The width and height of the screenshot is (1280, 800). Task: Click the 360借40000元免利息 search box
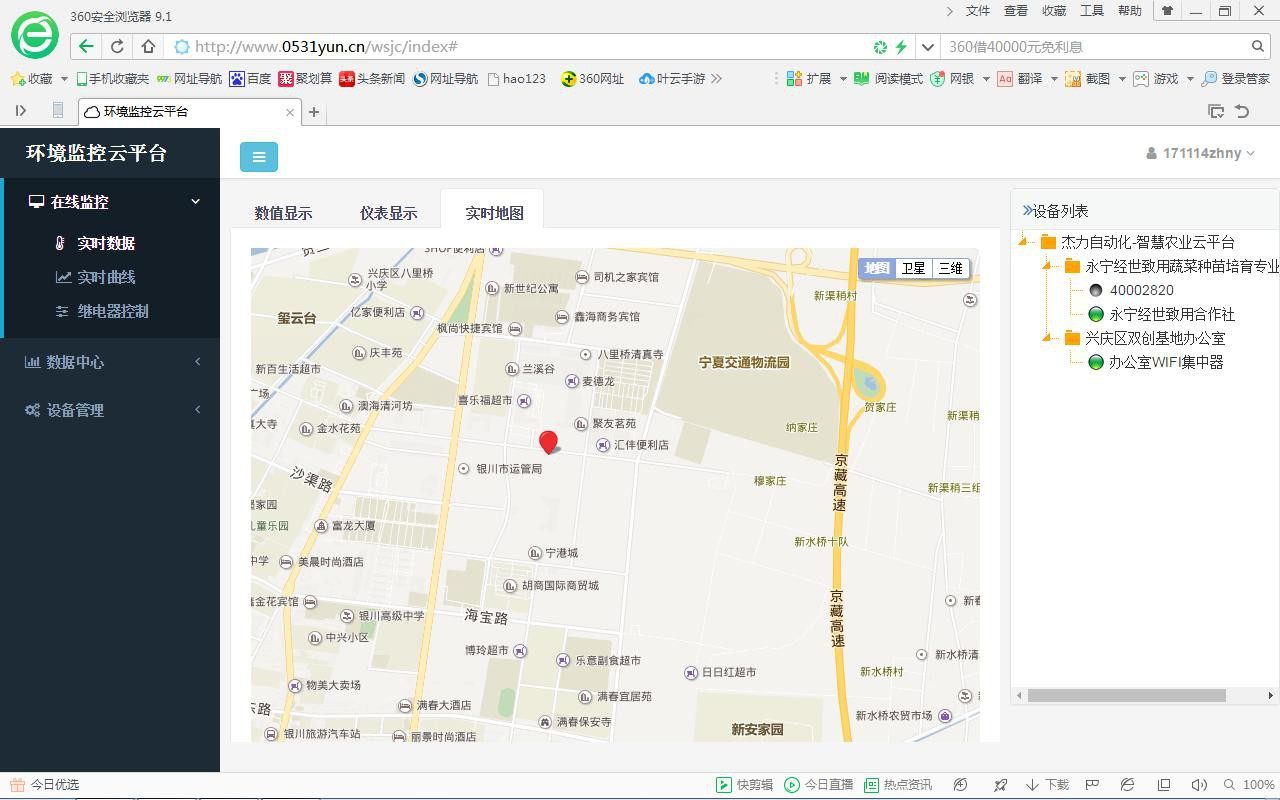coord(1095,46)
